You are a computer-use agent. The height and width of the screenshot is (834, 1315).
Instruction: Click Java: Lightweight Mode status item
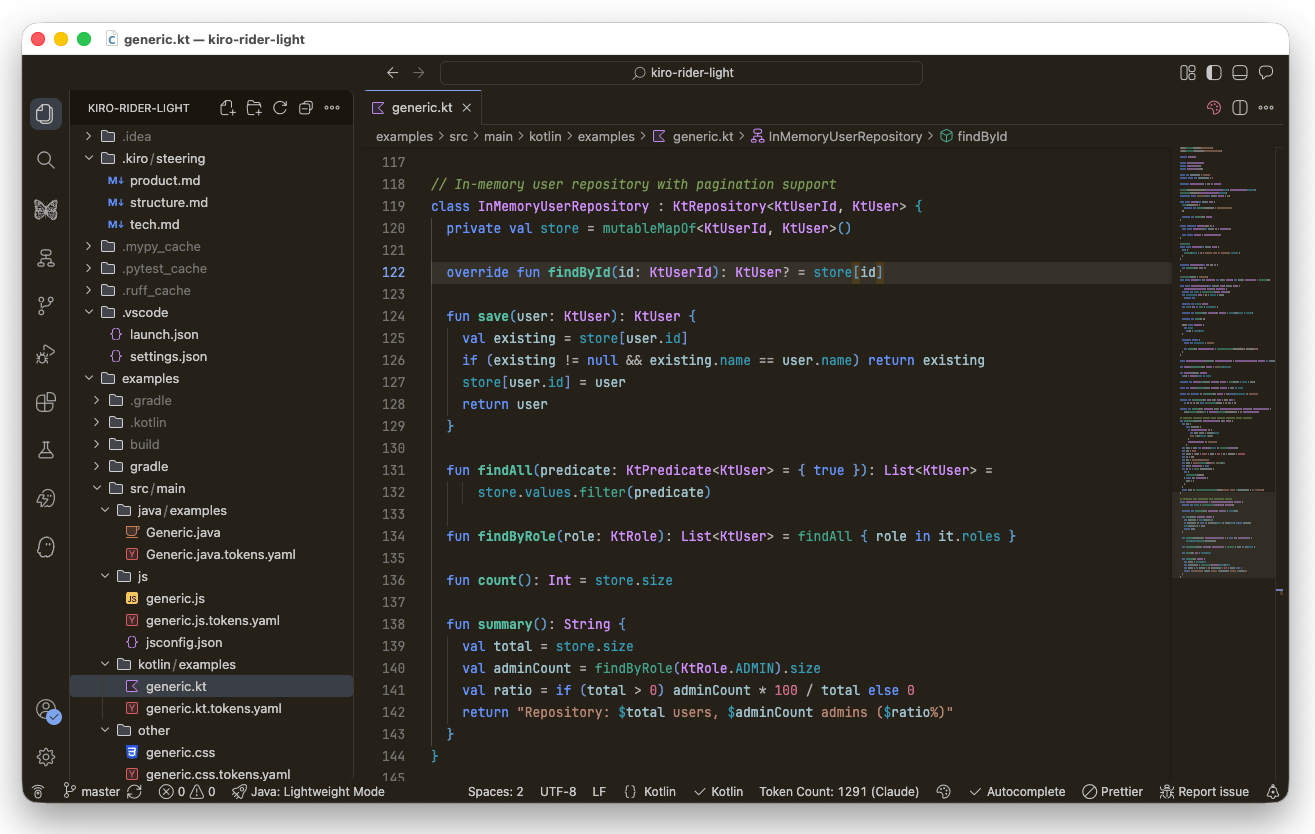click(x=308, y=792)
